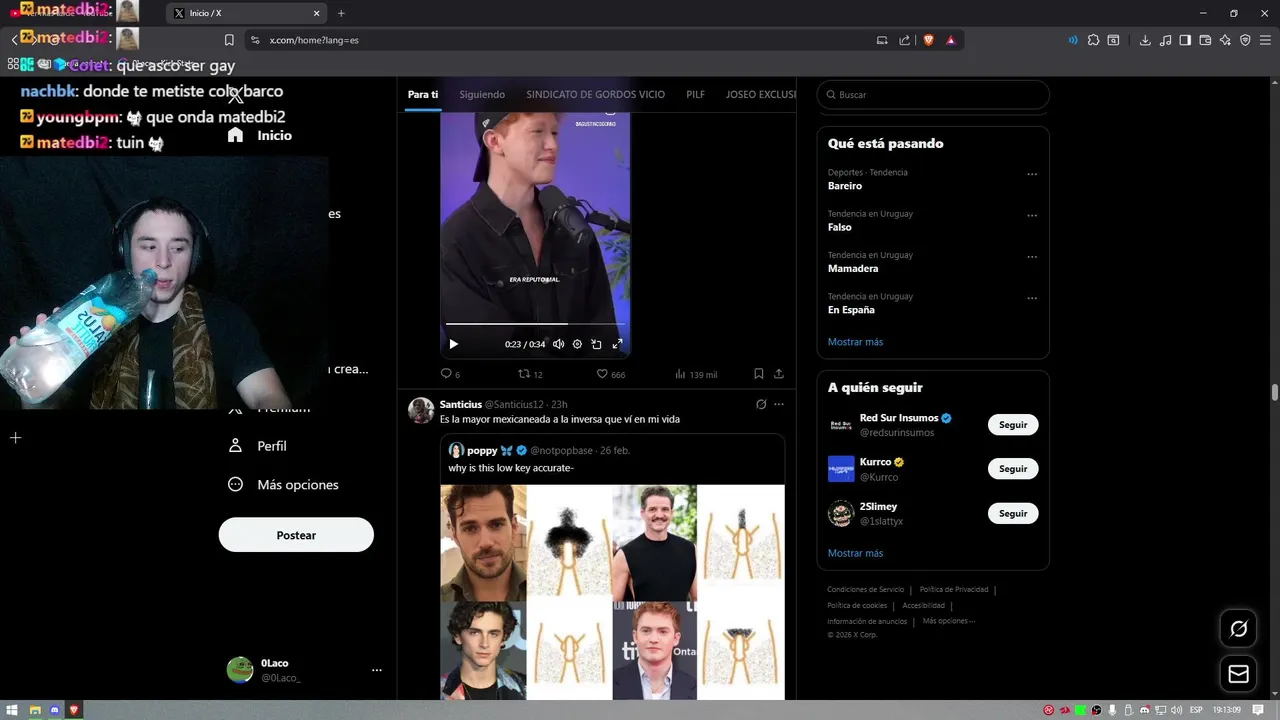The image size is (1280, 720).
Task: Open the Santicius username link
Action: tap(461, 404)
